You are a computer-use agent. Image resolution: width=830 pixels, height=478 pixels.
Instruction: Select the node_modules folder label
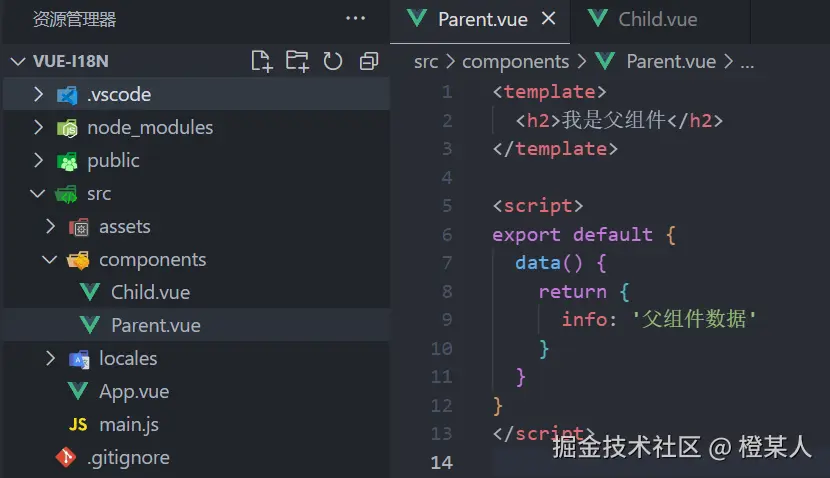(x=150, y=128)
